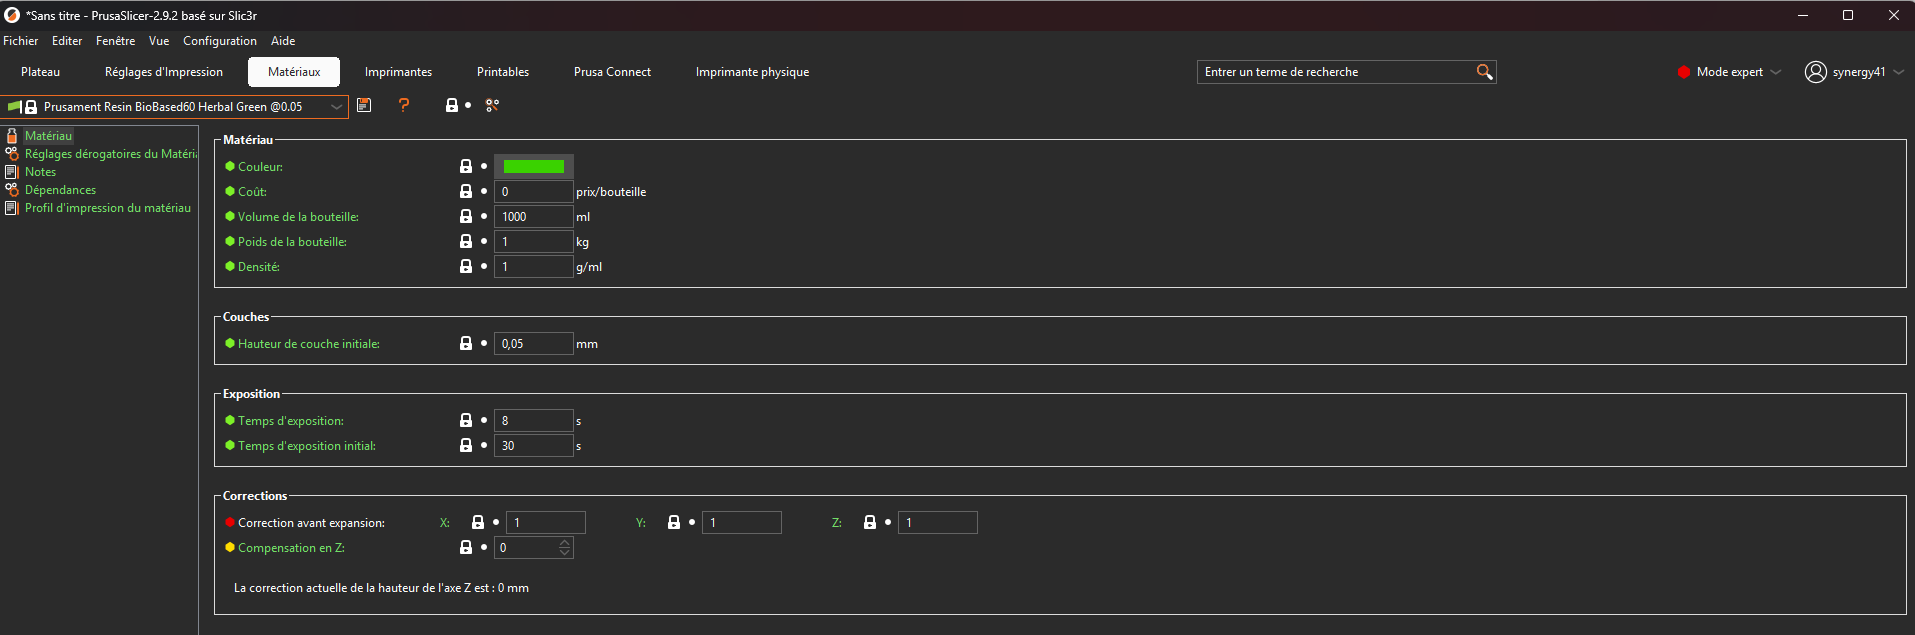Click the lock icon beside Hauteur de couche initiale
Screen dimensions: 1915x635
[x=466, y=343]
